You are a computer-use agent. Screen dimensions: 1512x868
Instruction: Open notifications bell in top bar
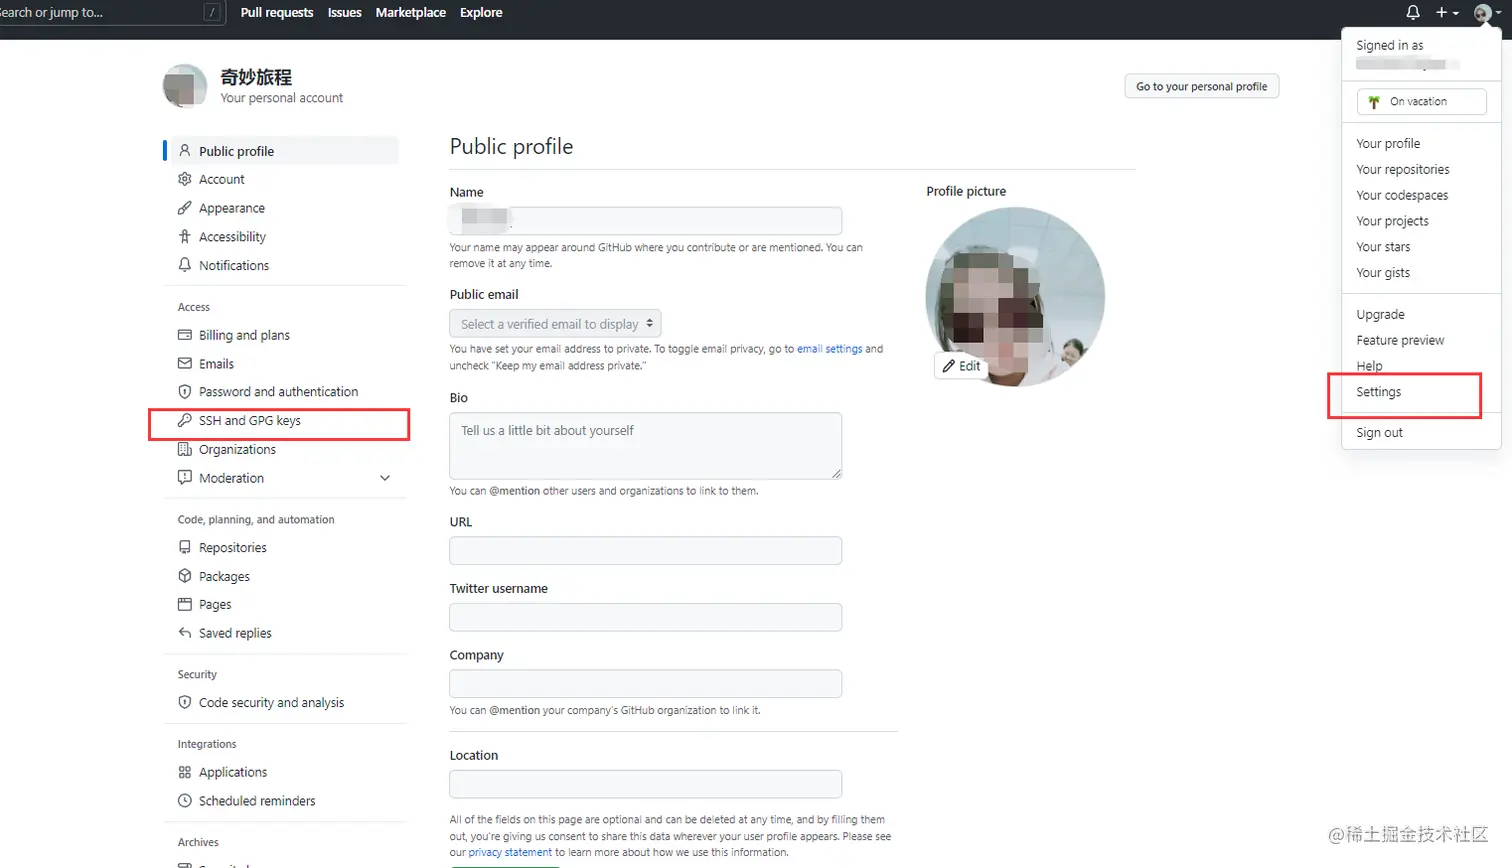click(x=1412, y=13)
